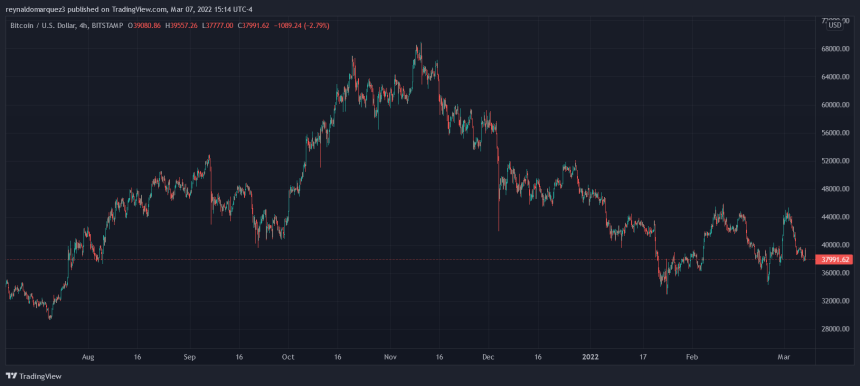The width and height of the screenshot is (860, 386).
Task: Click the reynaldomarquez3 publisher text
Action: coord(35,9)
